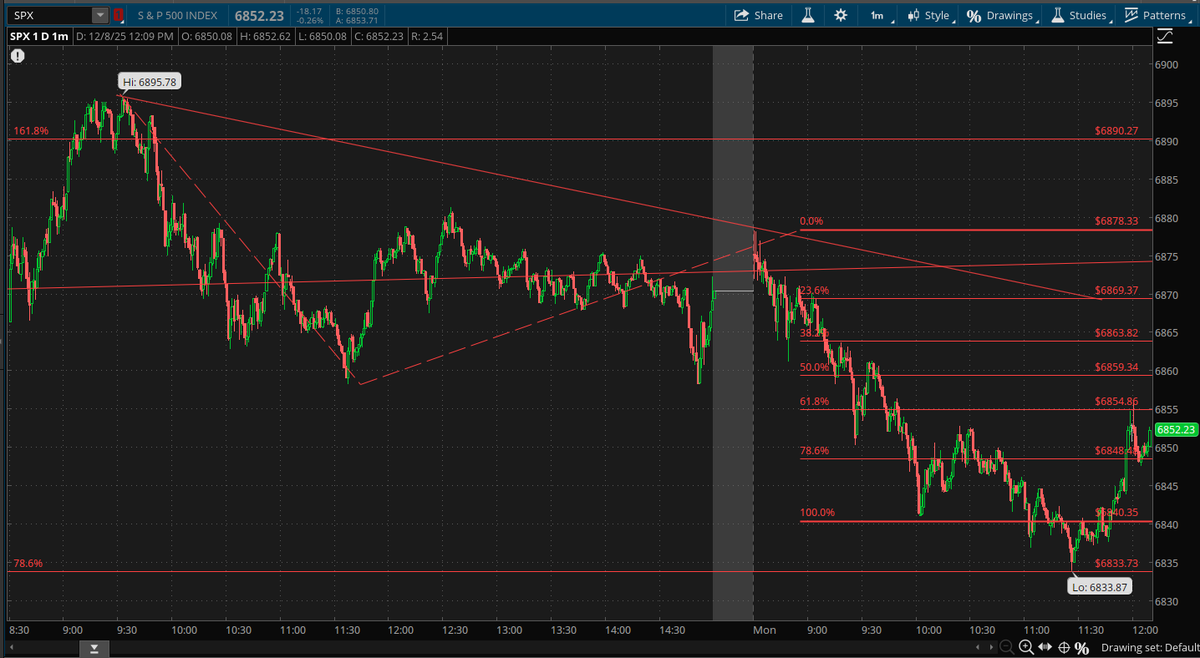
Task: Click the current price tag 6852.23
Action: pos(1176,430)
